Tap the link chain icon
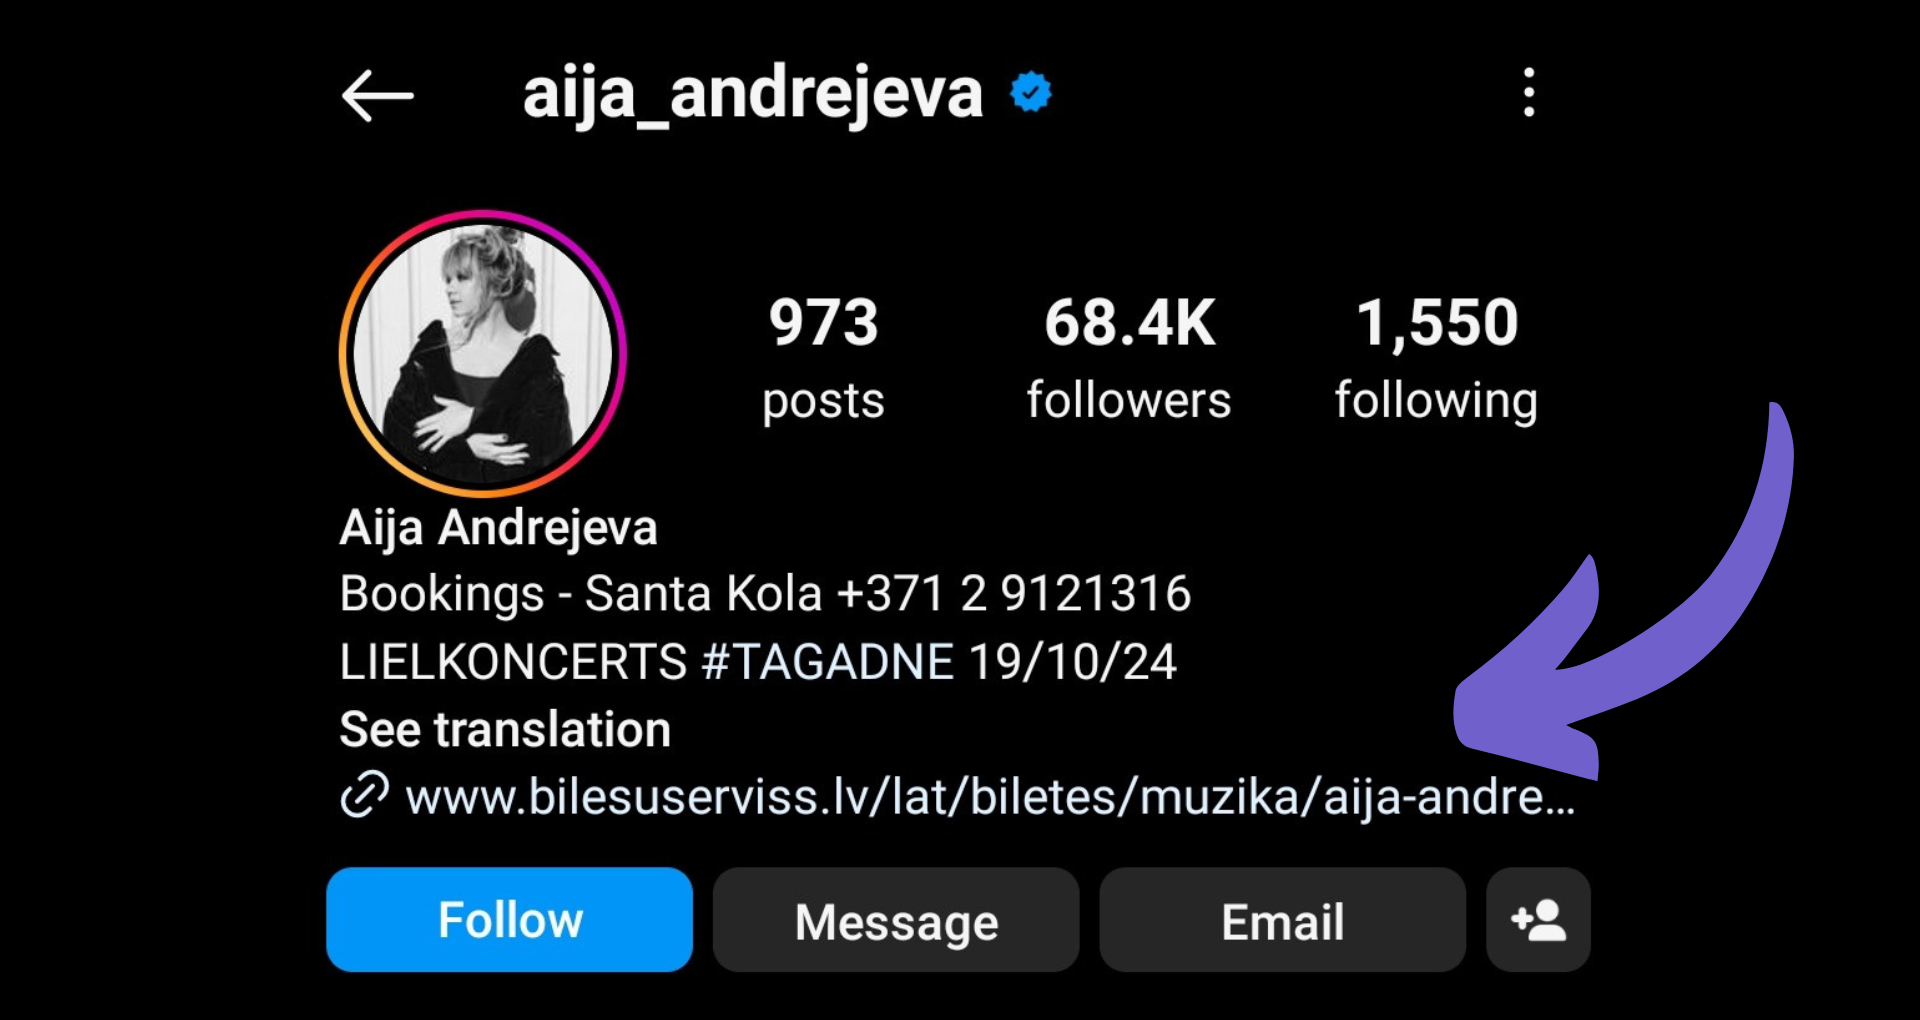The height and width of the screenshot is (1020, 1920). click(364, 796)
